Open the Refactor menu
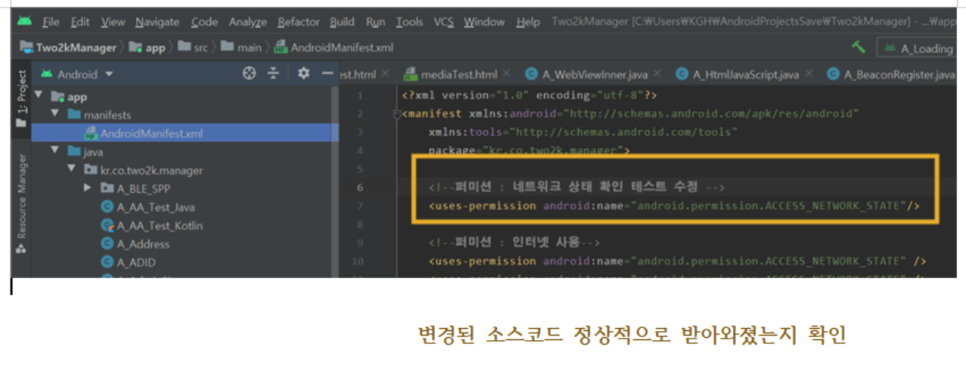966x365 pixels. pos(298,22)
